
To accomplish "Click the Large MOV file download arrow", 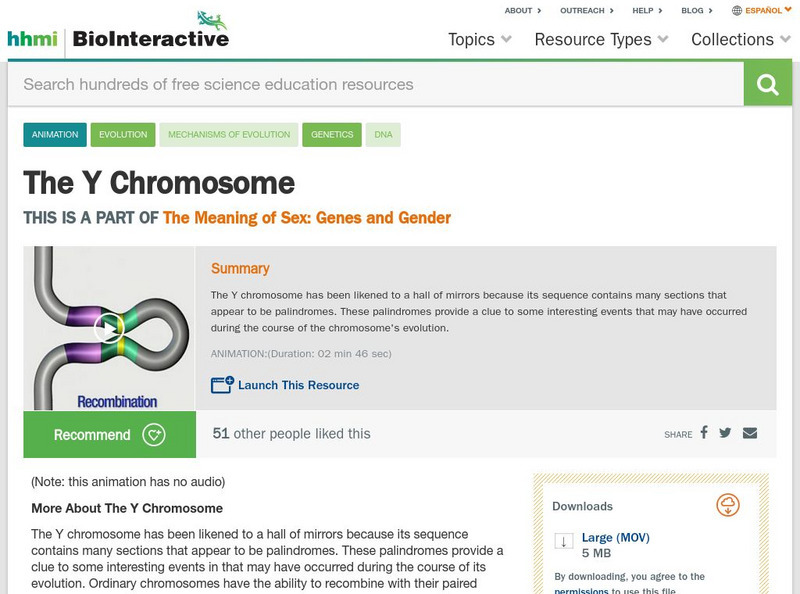I will (563, 542).
